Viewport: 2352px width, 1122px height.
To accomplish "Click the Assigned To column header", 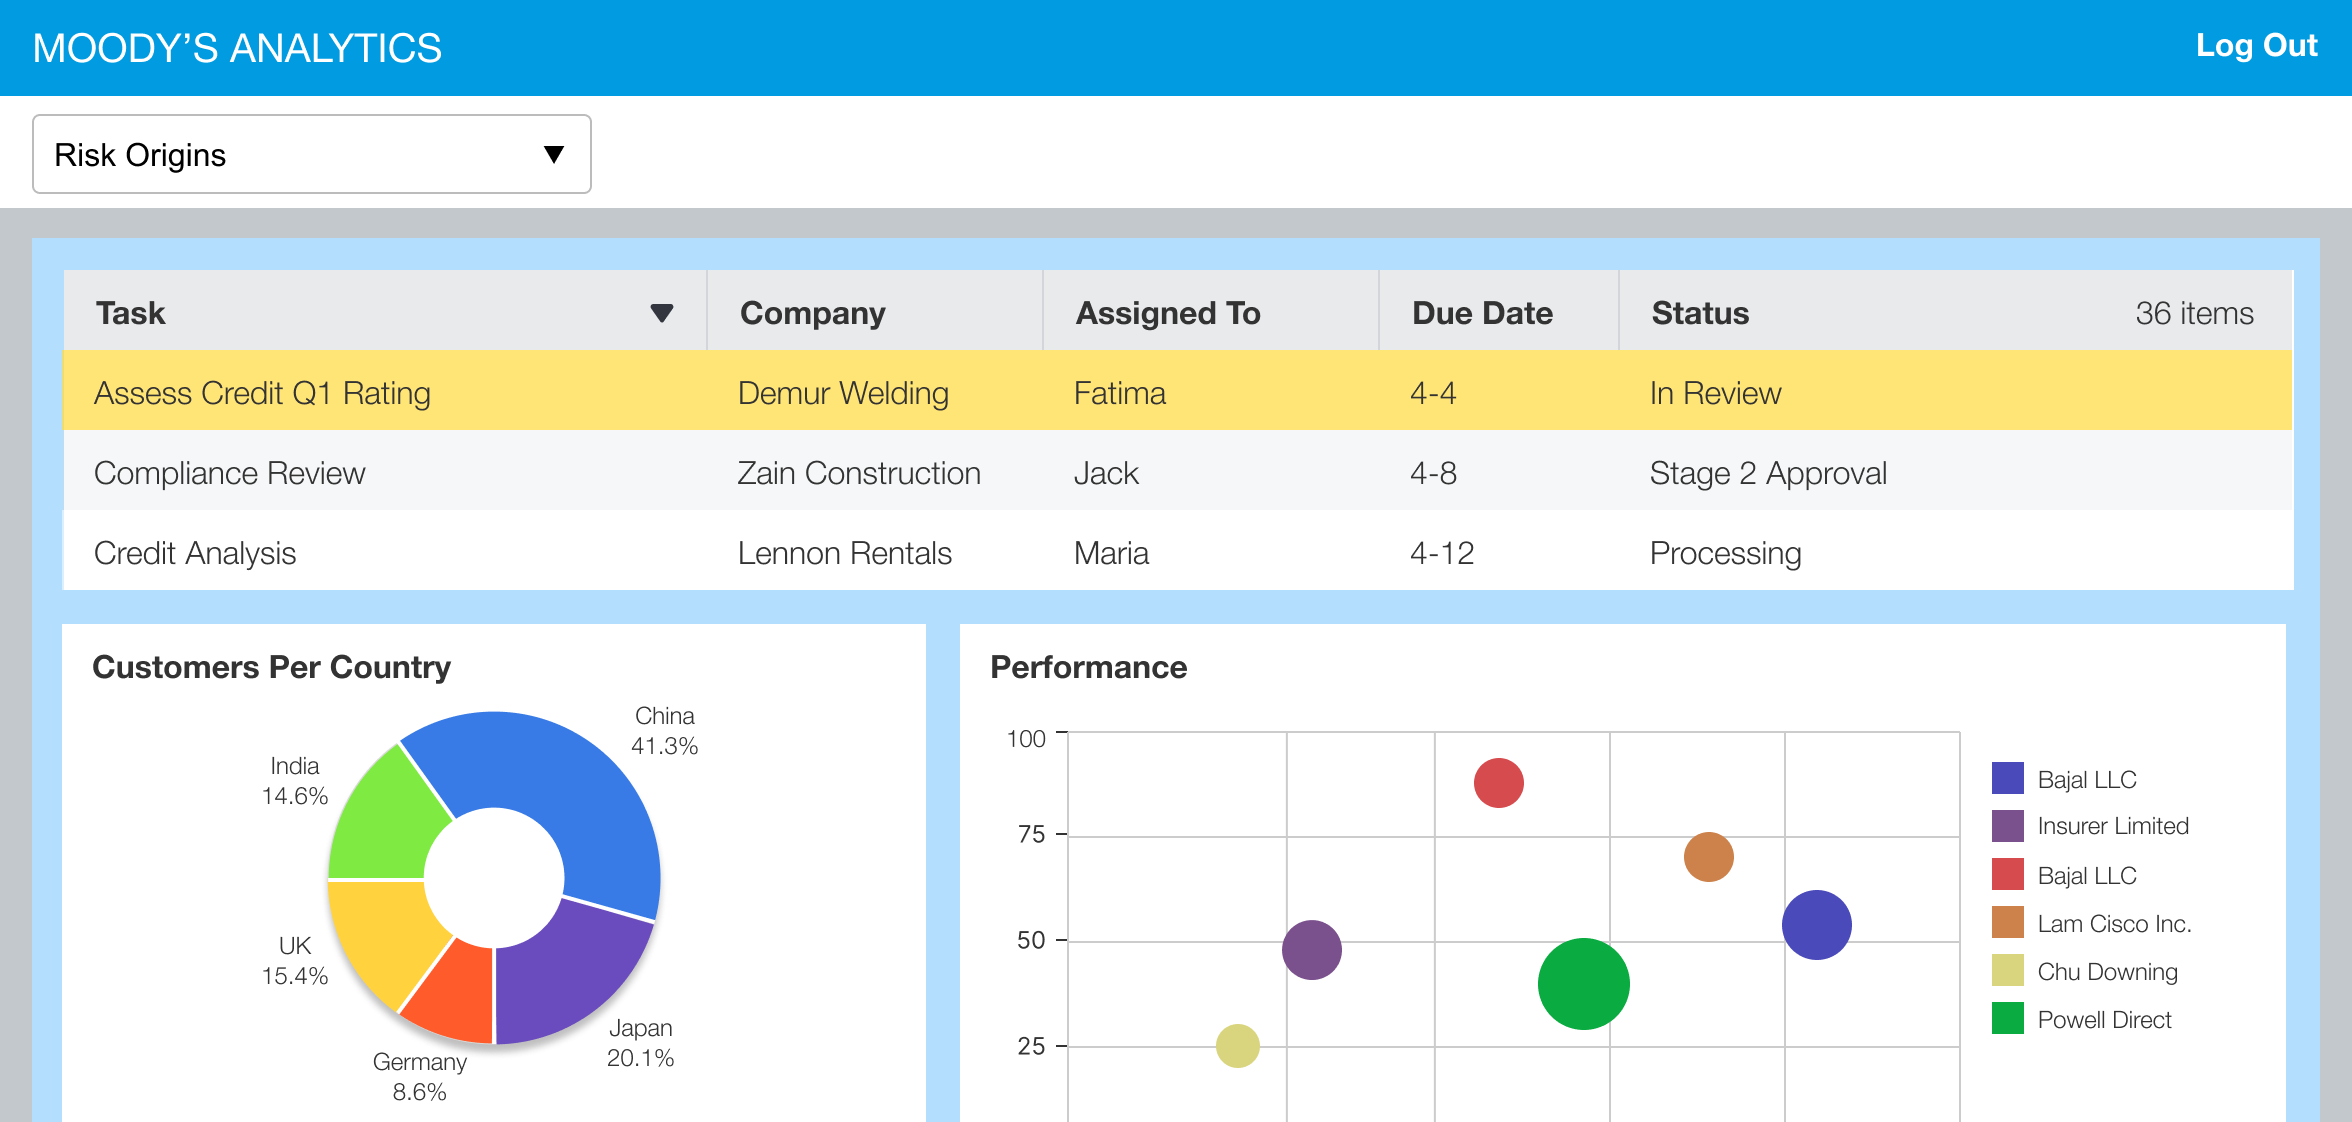I will tap(1167, 313).
